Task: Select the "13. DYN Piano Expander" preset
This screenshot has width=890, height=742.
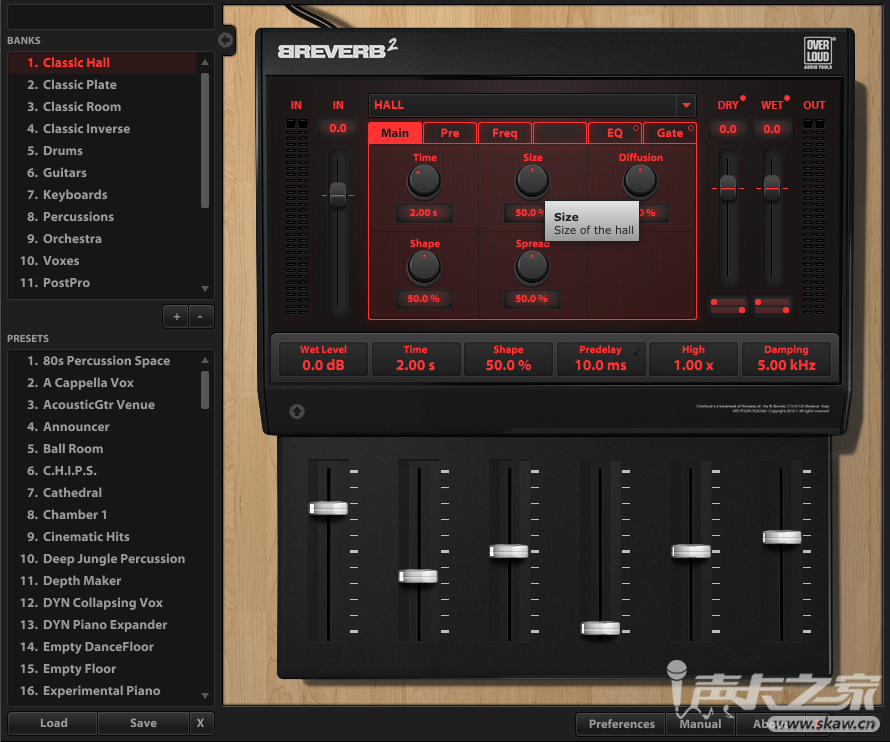Action: click(x=103, y=624)
